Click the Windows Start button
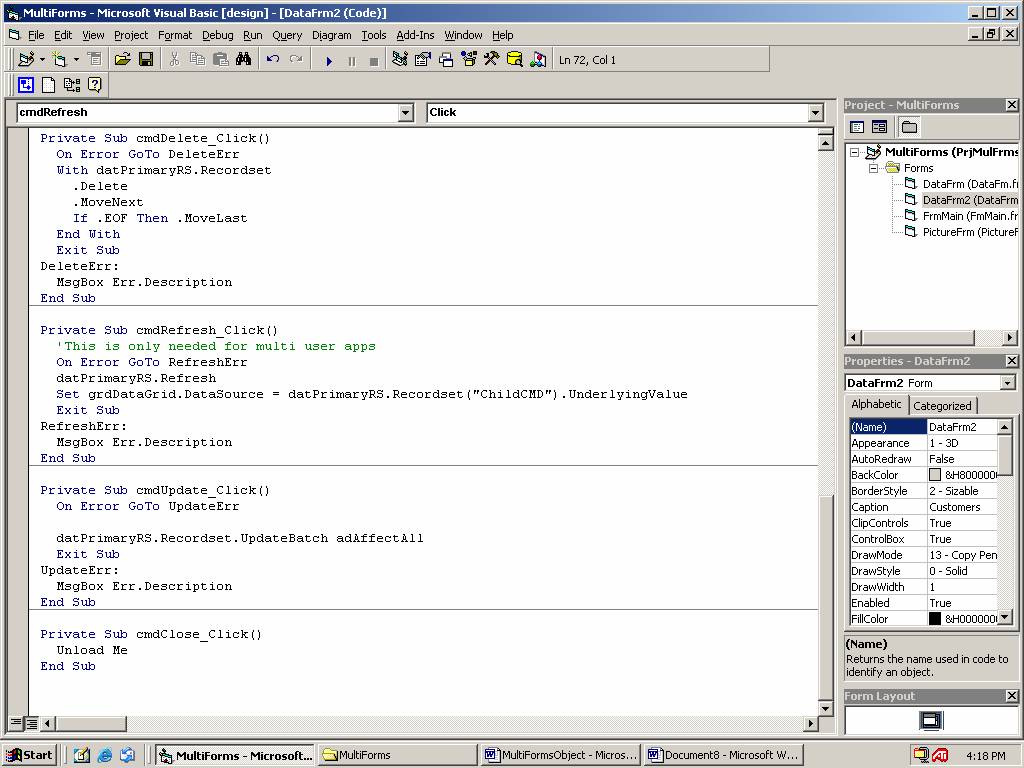The image size is (1024, 768). click(28, 755)
